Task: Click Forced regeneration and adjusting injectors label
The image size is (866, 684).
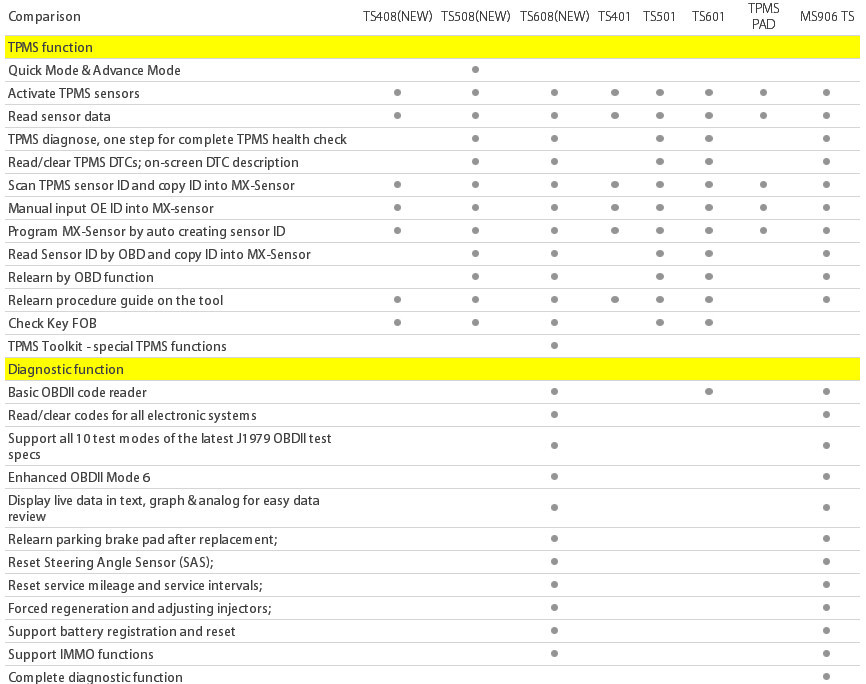Action: coord(140,608)
